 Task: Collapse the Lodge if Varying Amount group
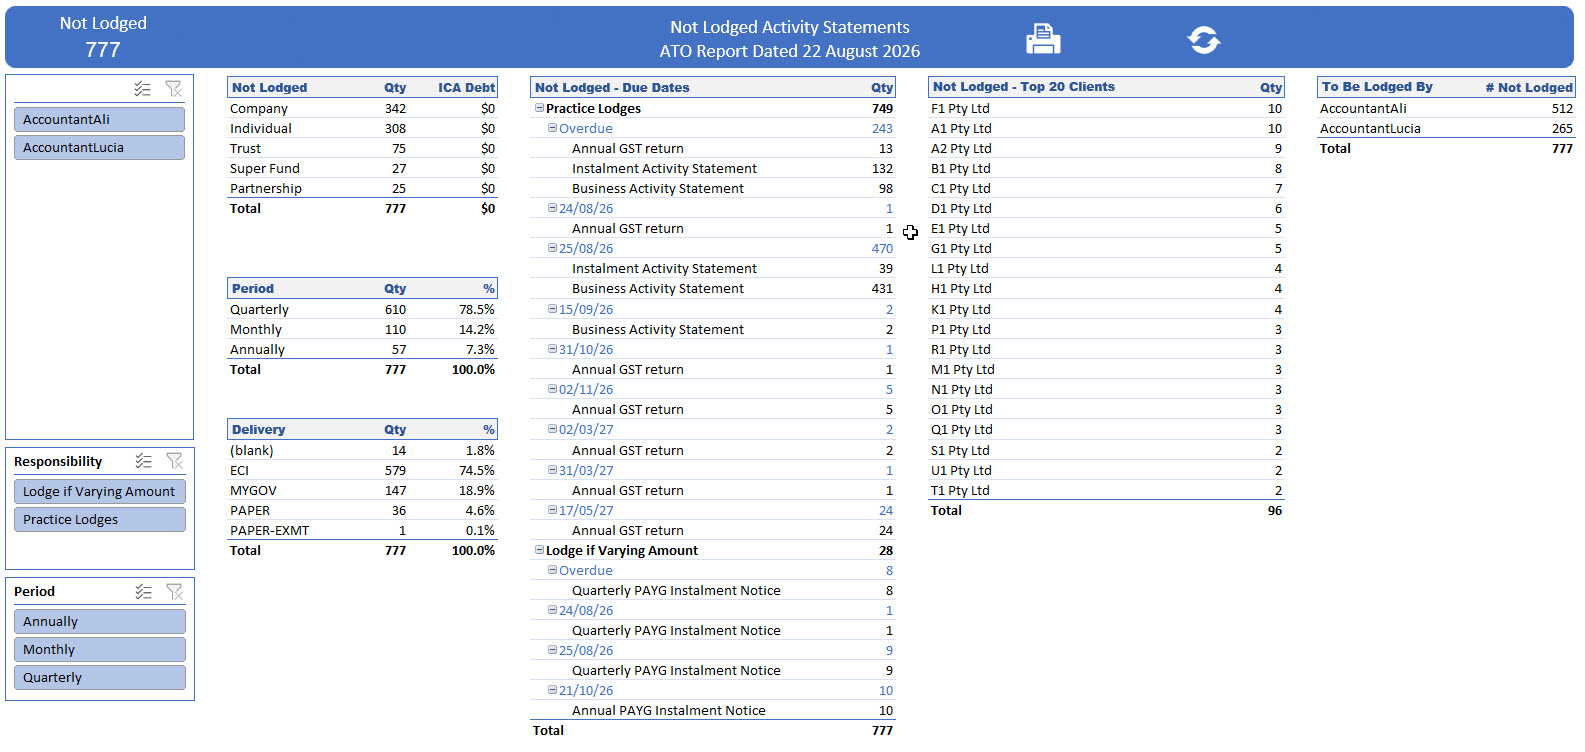point(539,550)
